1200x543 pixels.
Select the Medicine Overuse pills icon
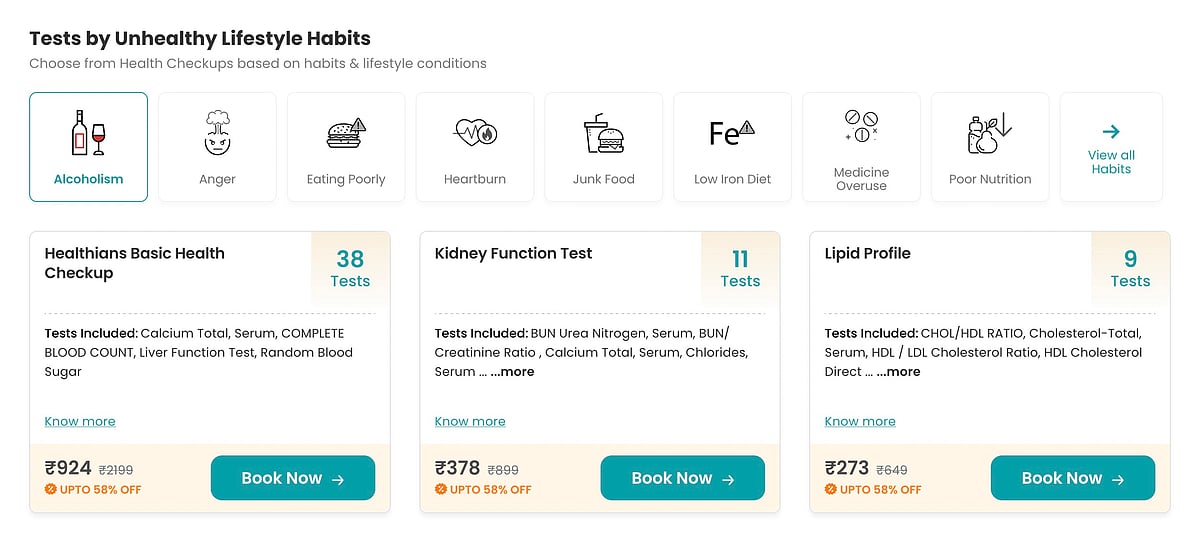861,127
